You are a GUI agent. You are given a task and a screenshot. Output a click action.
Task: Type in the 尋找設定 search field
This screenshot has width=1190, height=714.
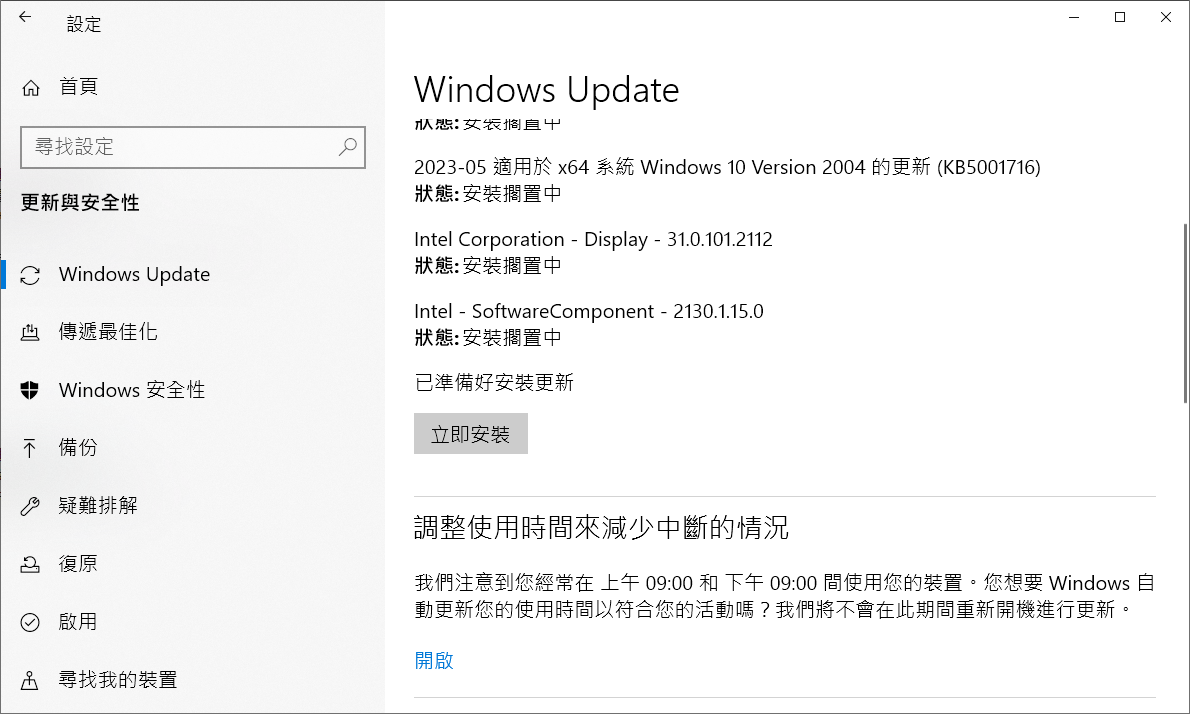pyautogui.click(x=180, y=147)
